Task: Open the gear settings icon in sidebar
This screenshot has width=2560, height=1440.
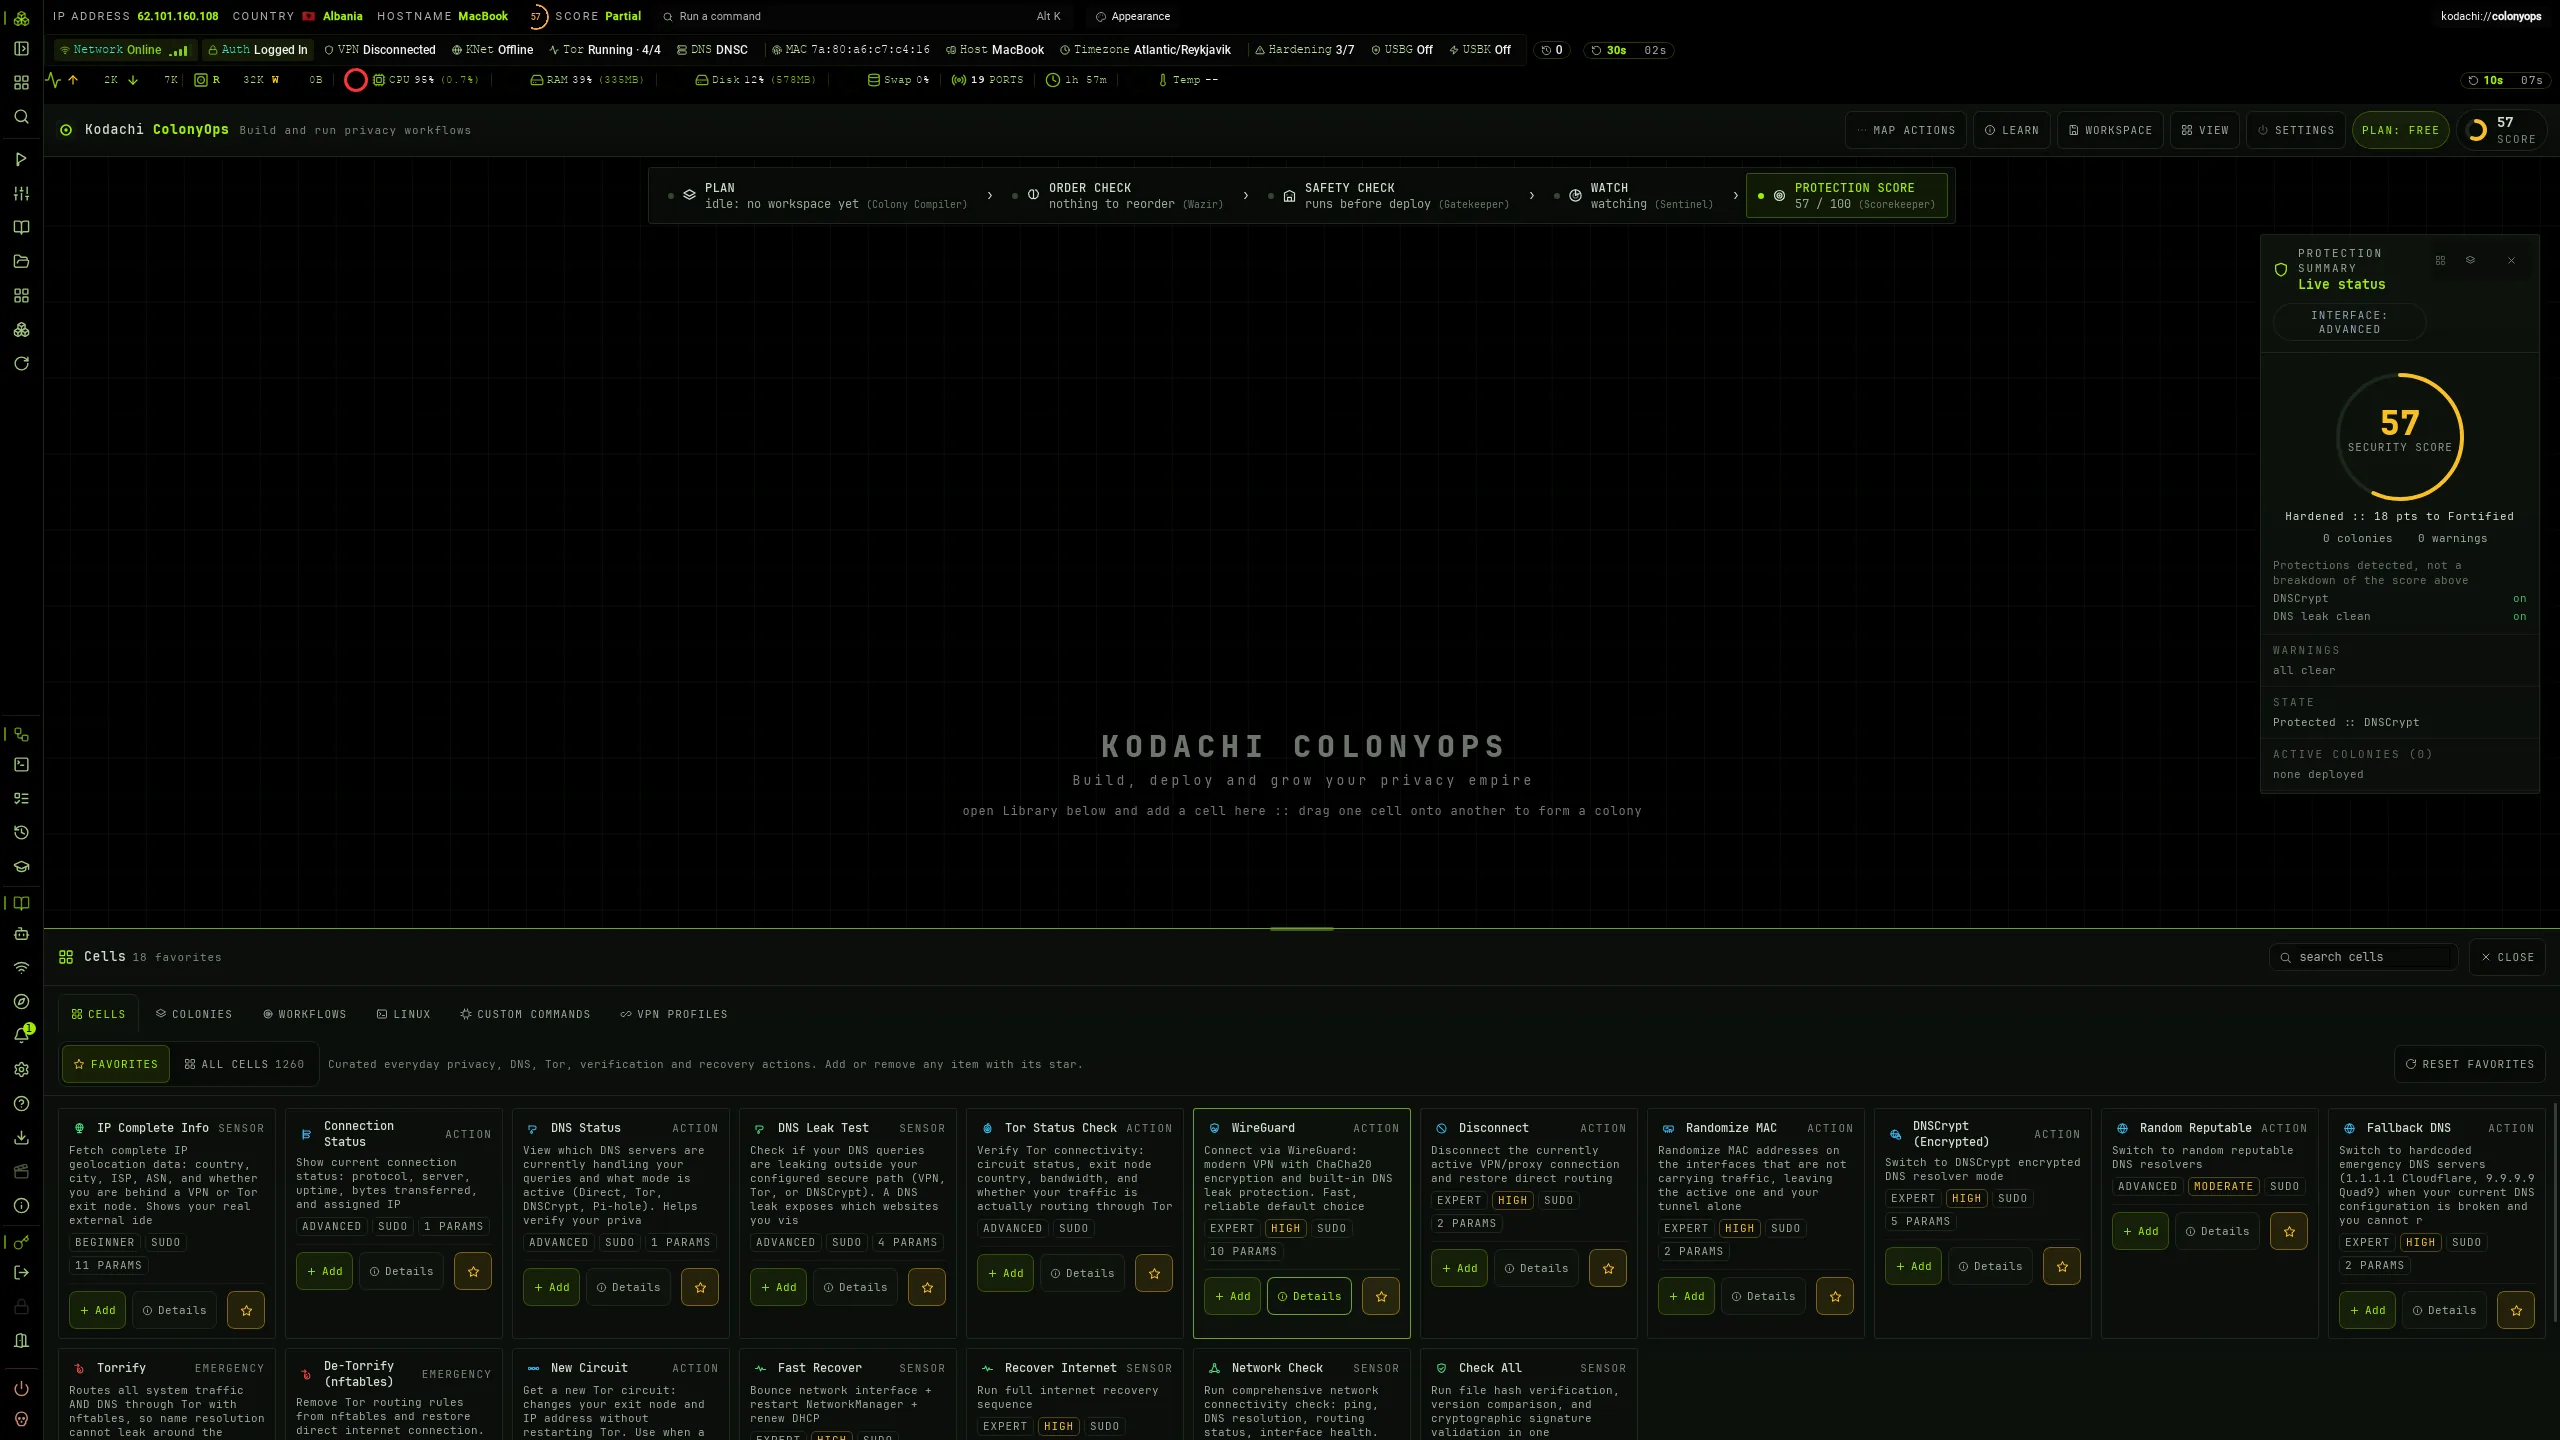Action: tap(21, 1069)
